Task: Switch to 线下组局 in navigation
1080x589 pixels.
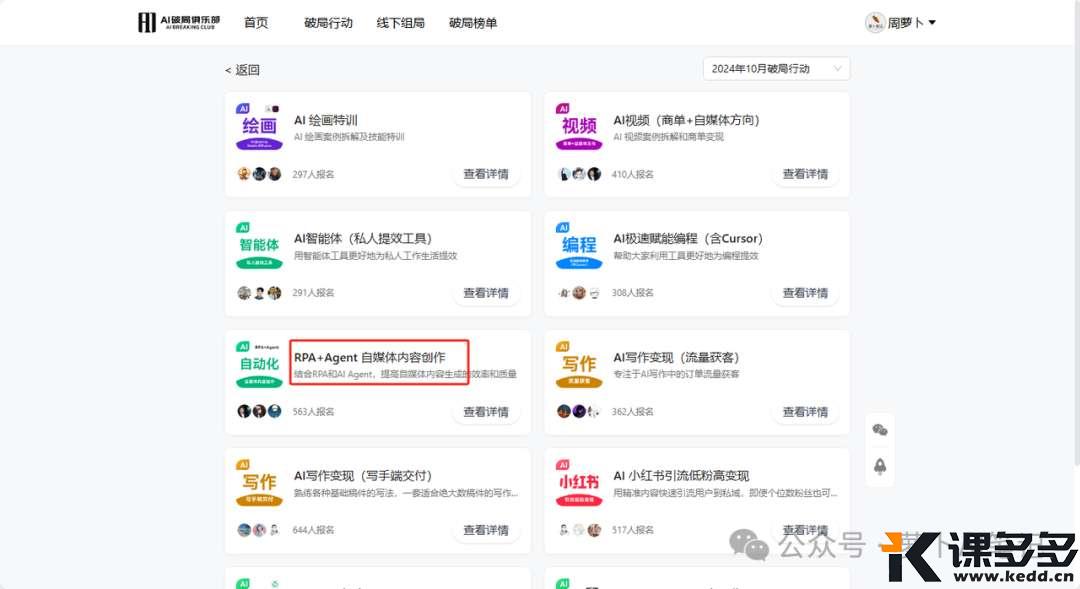Action: (400, 23)
